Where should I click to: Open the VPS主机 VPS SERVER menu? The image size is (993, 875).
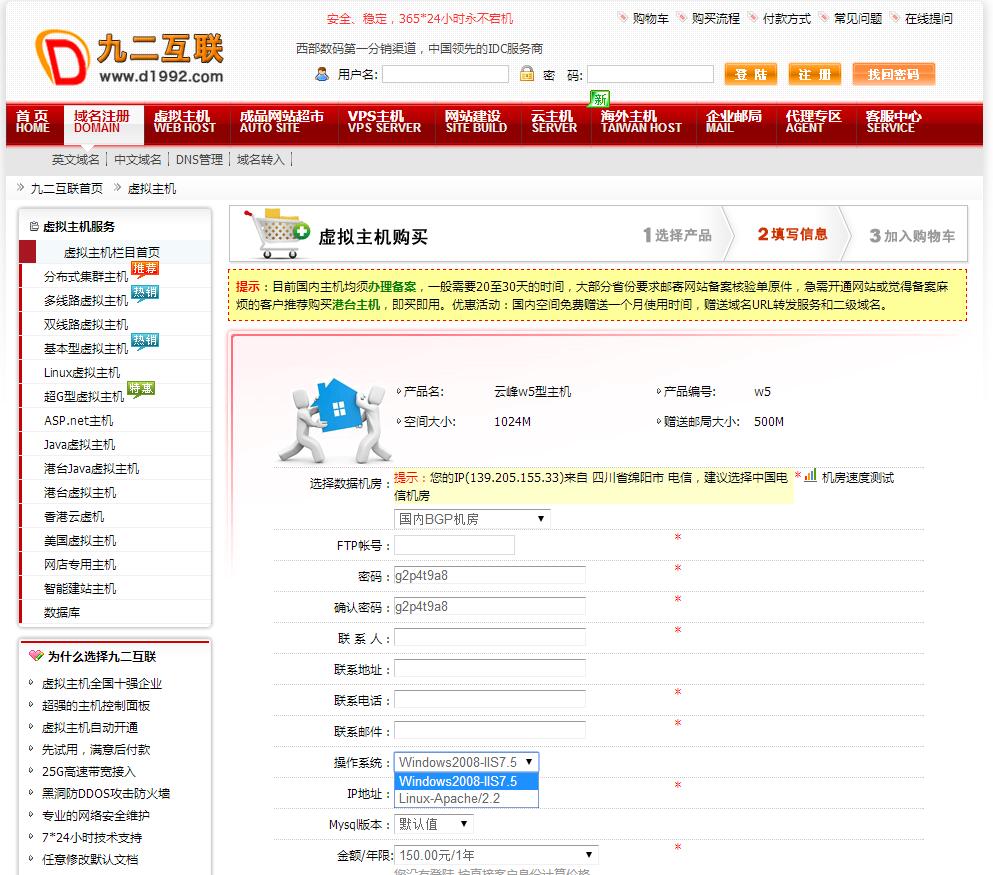tap(384, 119)
